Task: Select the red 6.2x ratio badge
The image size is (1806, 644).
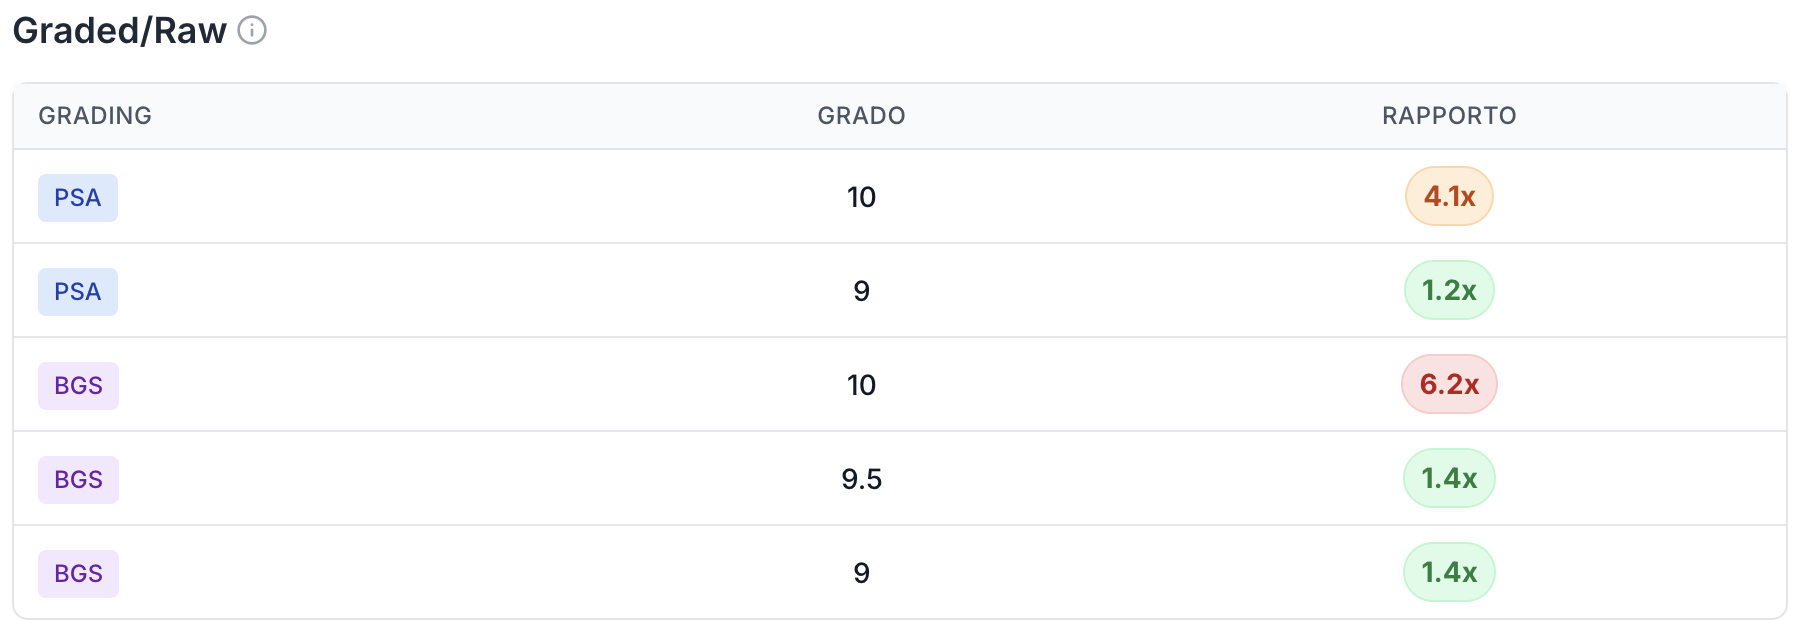Action: (1448, 384)
